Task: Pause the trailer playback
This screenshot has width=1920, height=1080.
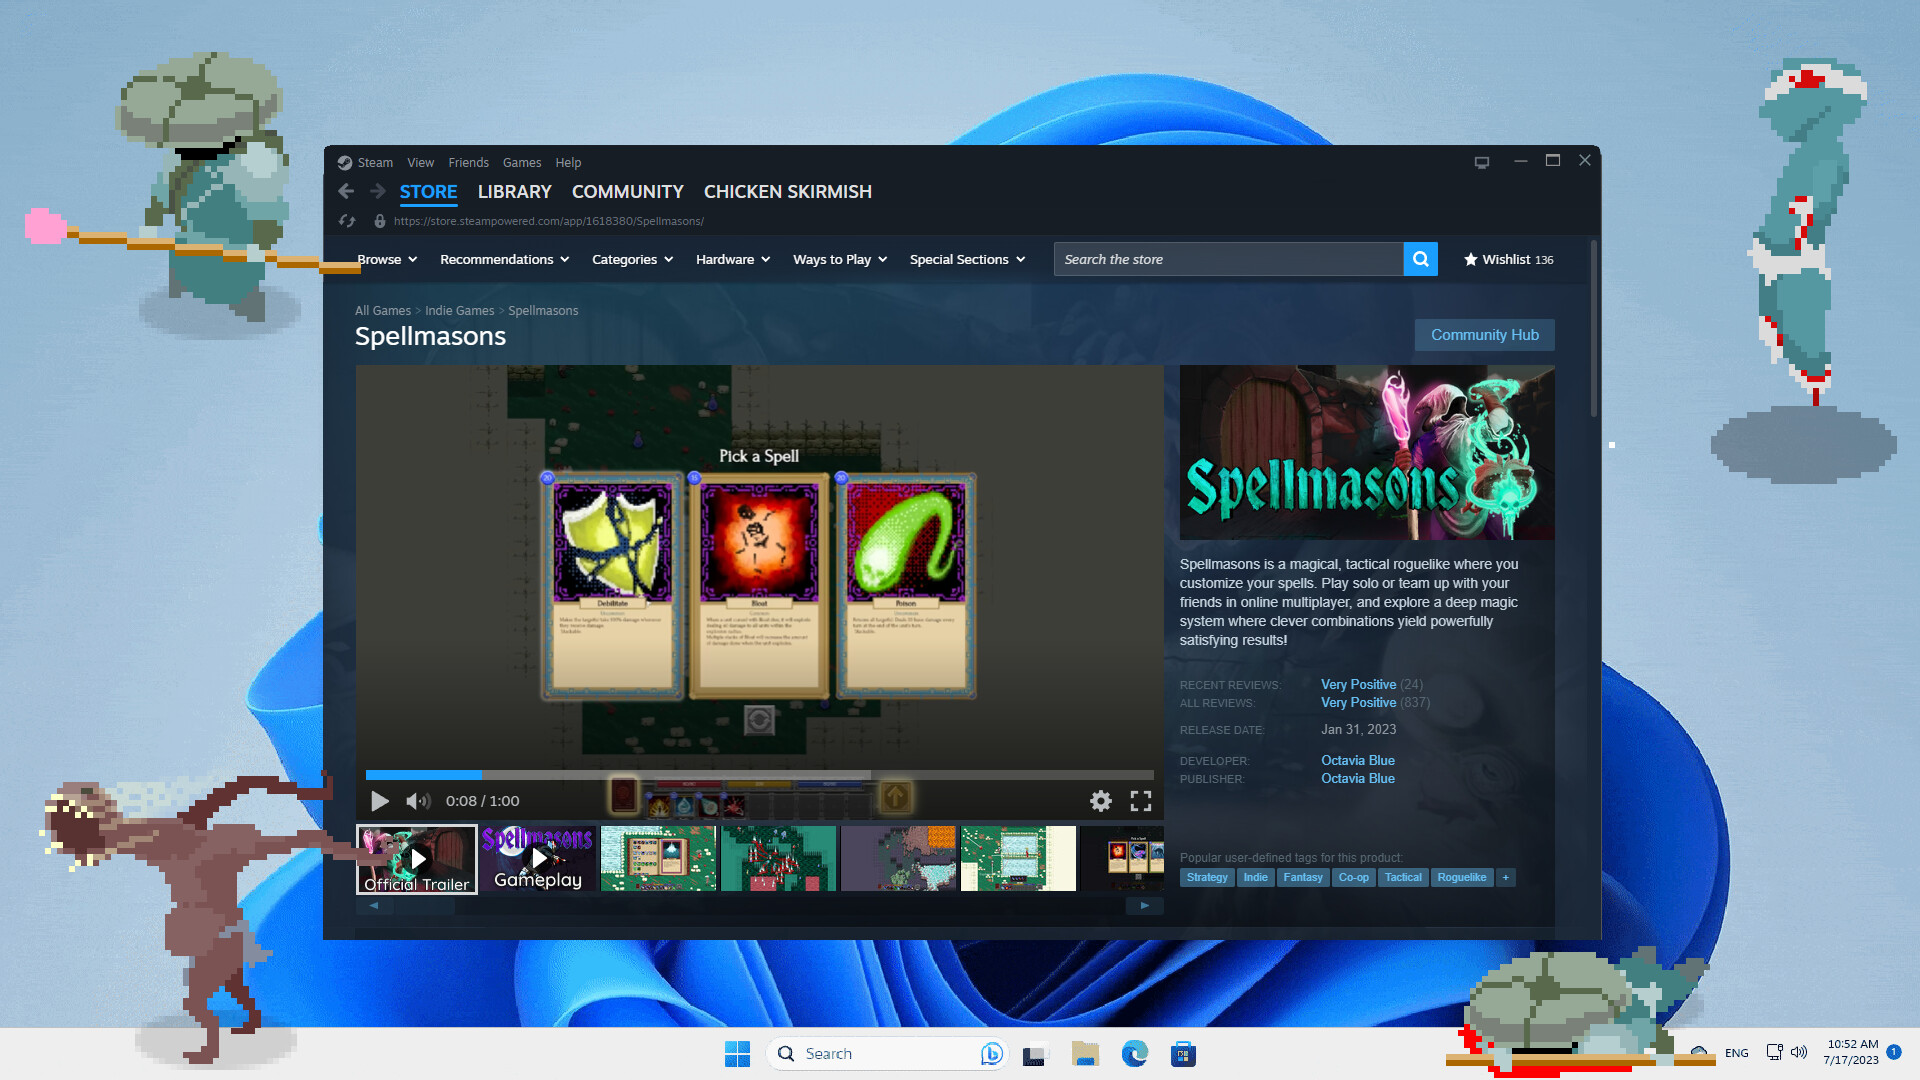Action: (379, 800)
